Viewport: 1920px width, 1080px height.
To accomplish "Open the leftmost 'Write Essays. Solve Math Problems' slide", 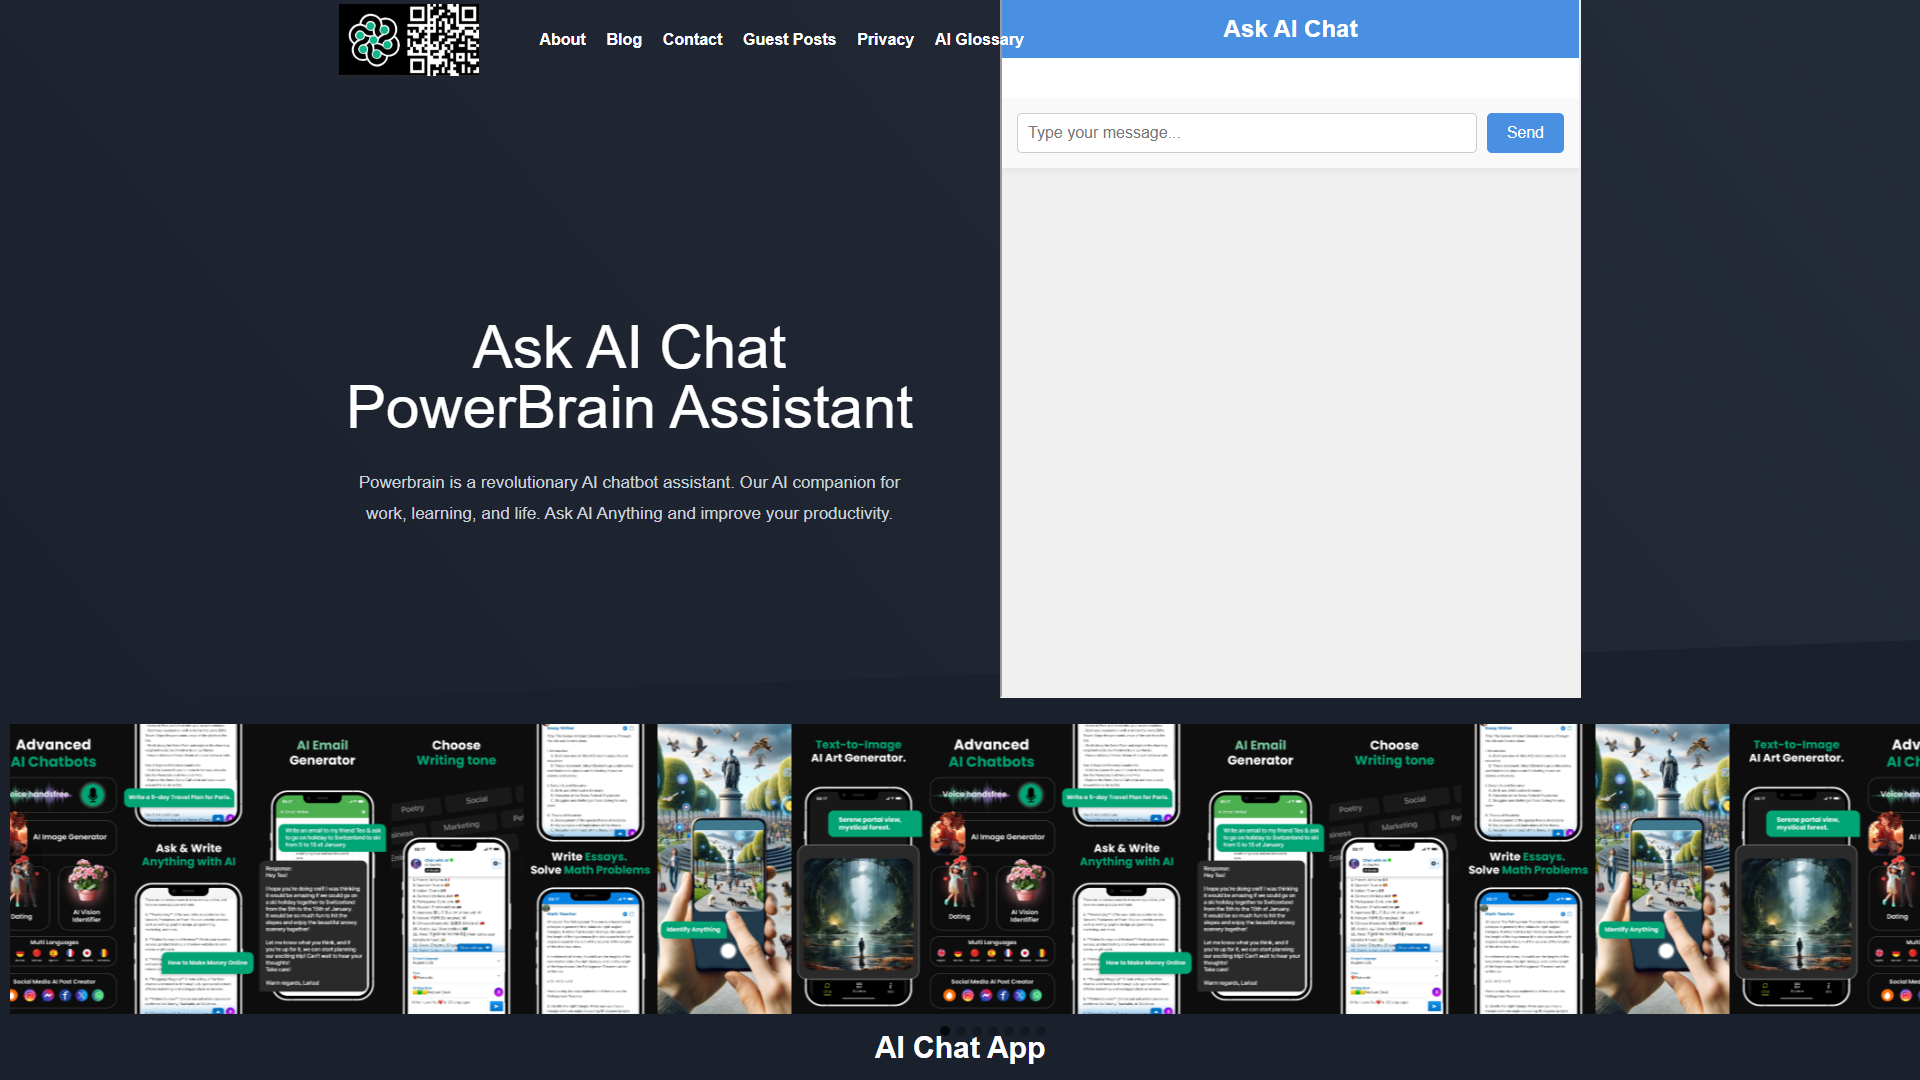I will 590,869.
